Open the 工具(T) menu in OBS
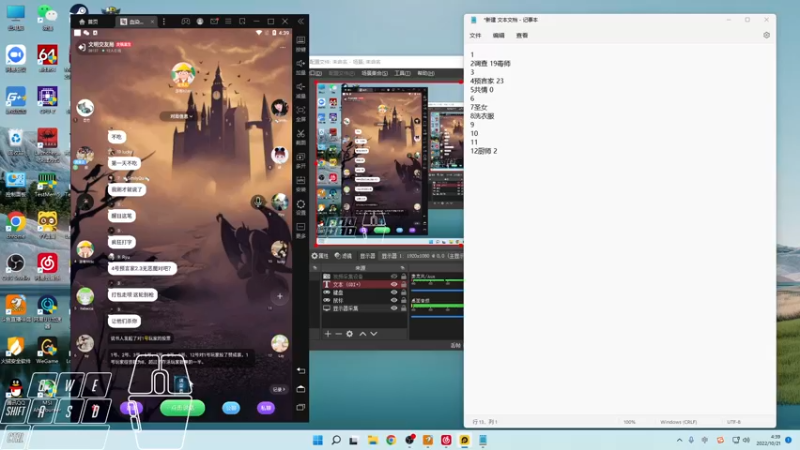Viewport: 800px width, 450px height. coord(402,73)
